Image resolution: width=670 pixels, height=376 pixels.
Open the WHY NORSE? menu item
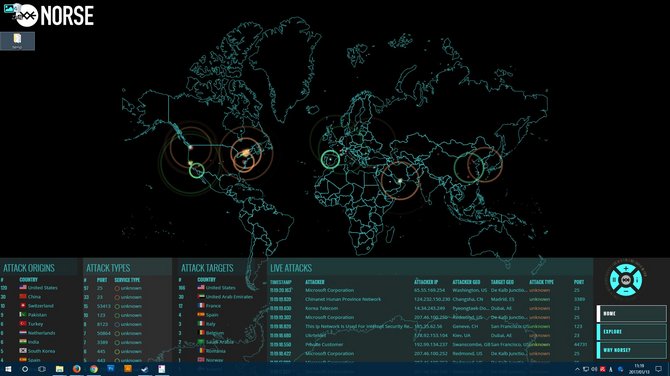coord(632,350)
